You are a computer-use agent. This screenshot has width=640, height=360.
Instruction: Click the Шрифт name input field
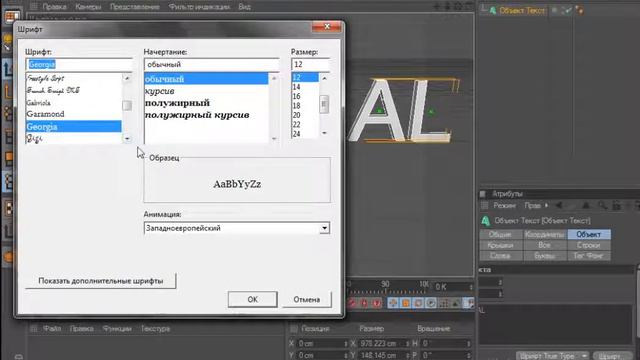click(79, 64)
